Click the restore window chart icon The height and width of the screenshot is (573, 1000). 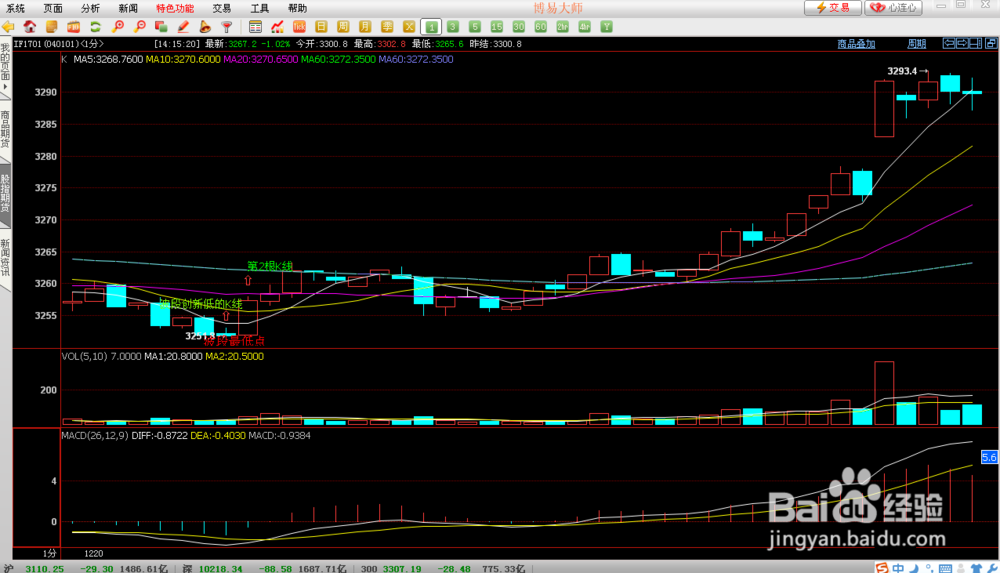click(991, 43)
